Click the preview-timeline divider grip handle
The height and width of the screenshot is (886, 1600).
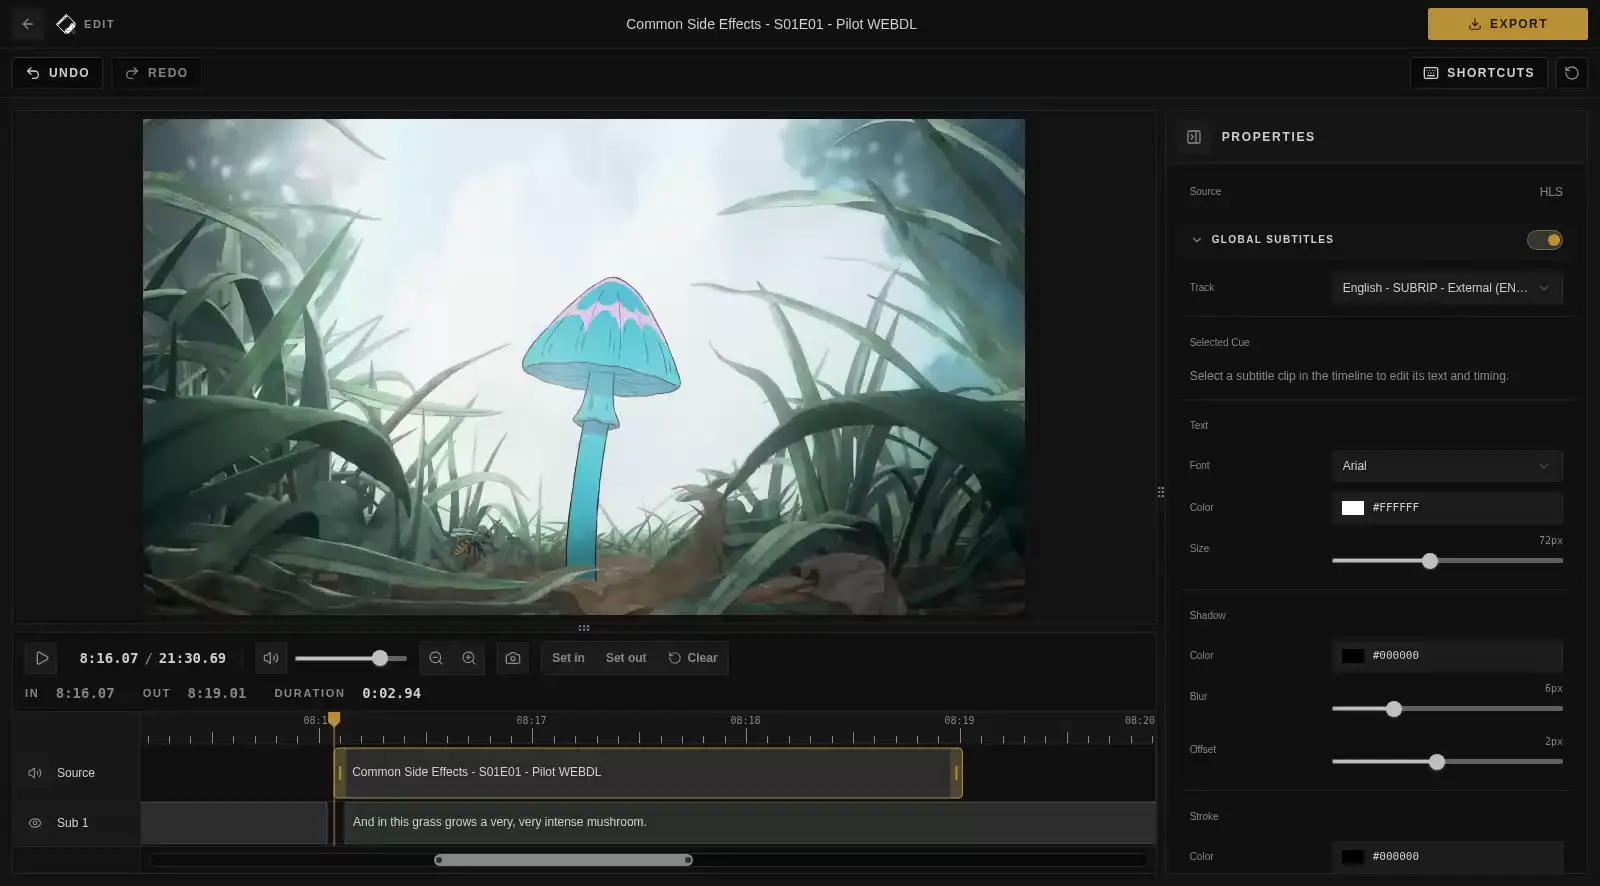point(584,628)
